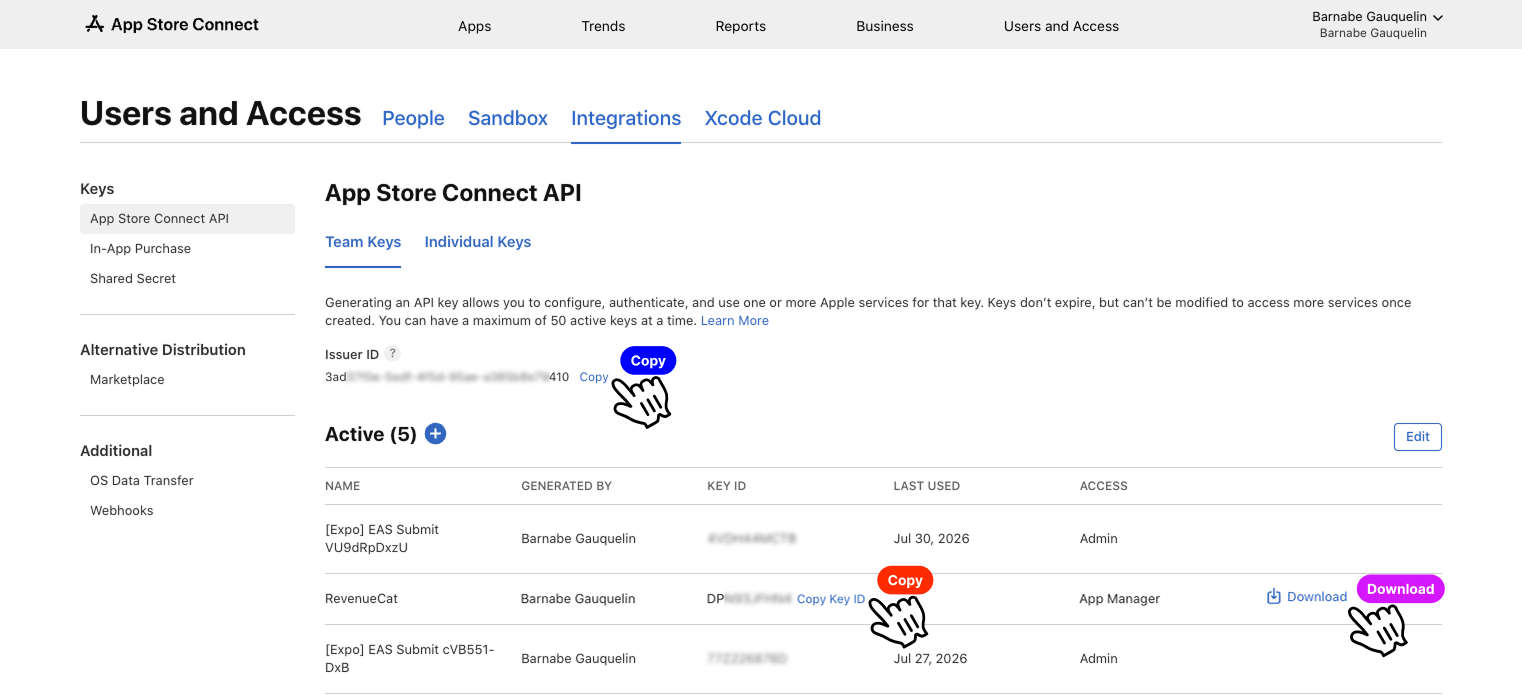Select the [Expo] EAS Submit VU9dRpDxzU key name
The height and width of the screenshot is (695, 1522).
click(382, 538)
